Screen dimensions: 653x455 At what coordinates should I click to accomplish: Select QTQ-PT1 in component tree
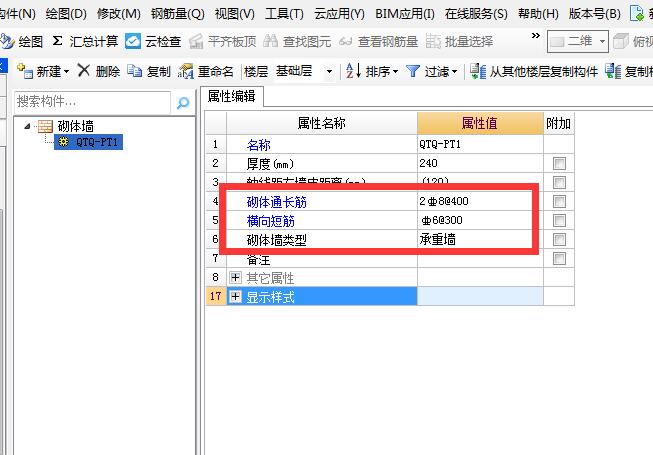coord(88,142)
